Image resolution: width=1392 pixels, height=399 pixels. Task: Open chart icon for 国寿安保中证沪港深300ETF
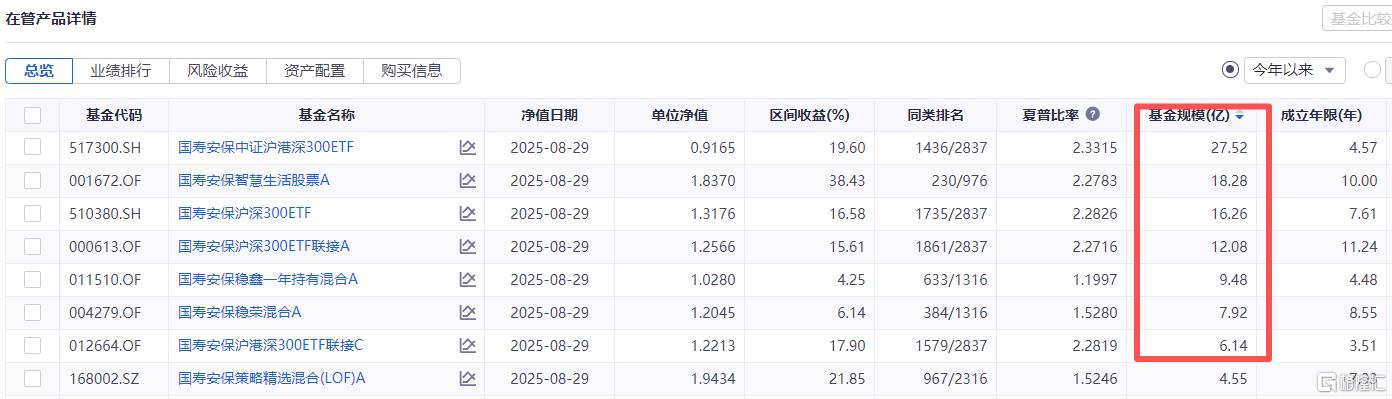coord(467,148)
